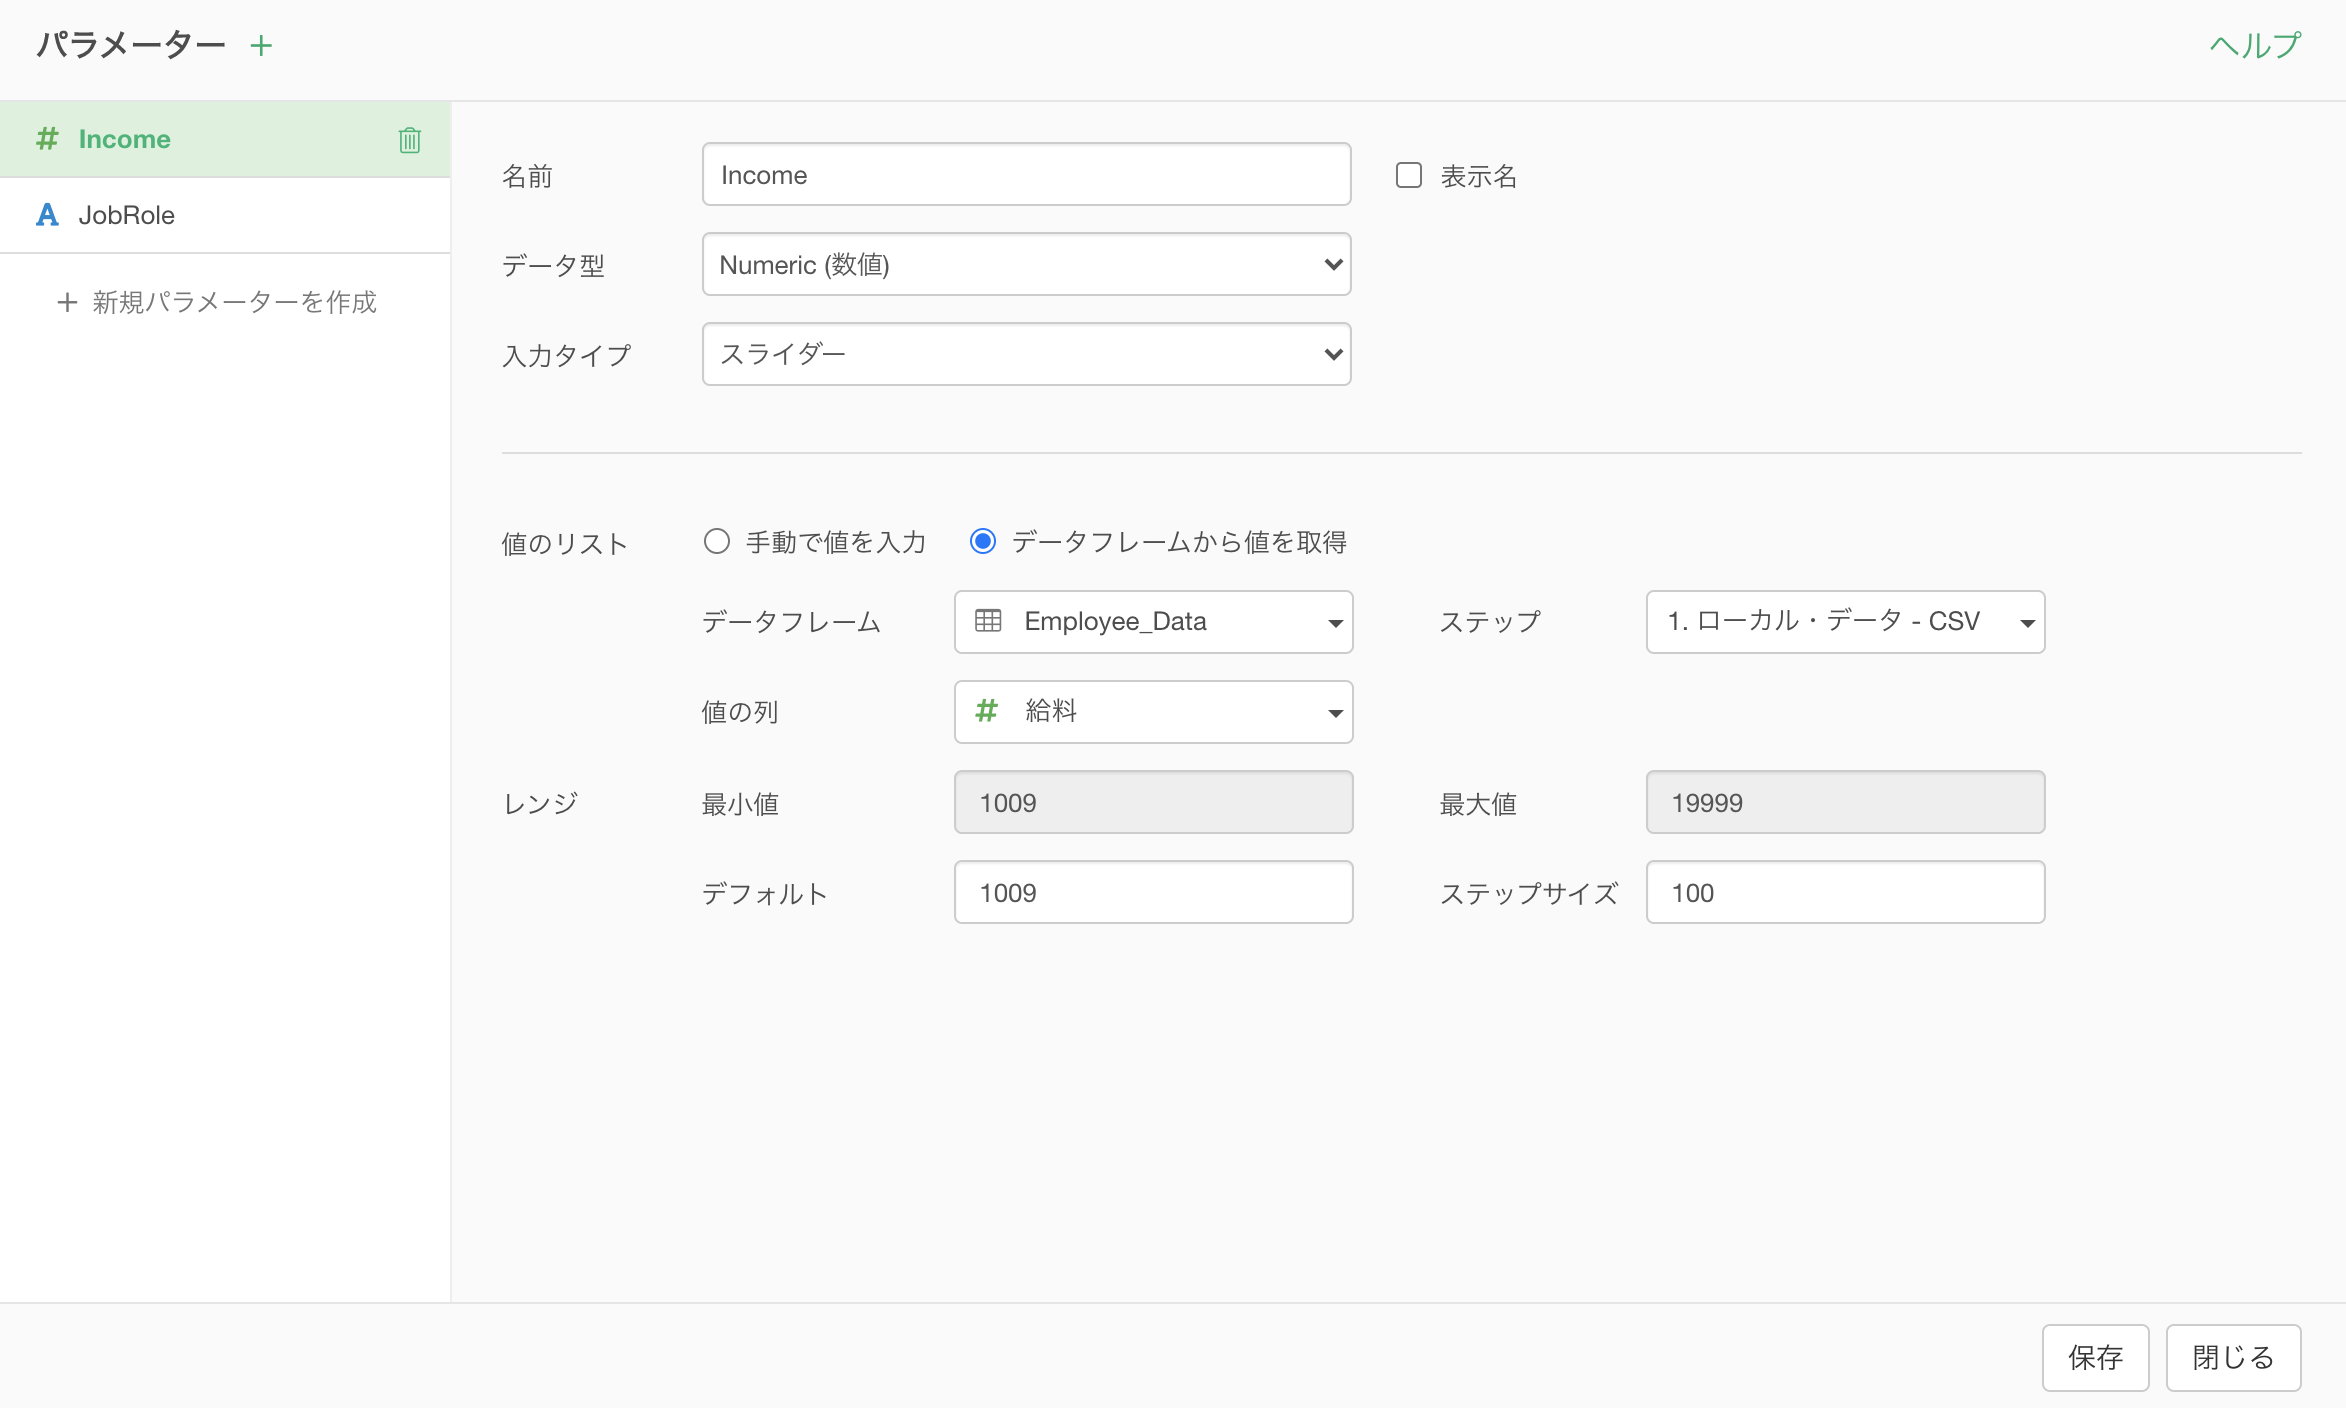Expand the ステップ ローカル・データ dropdown
The image size is (2346, 1408).
coord(1844,622)
